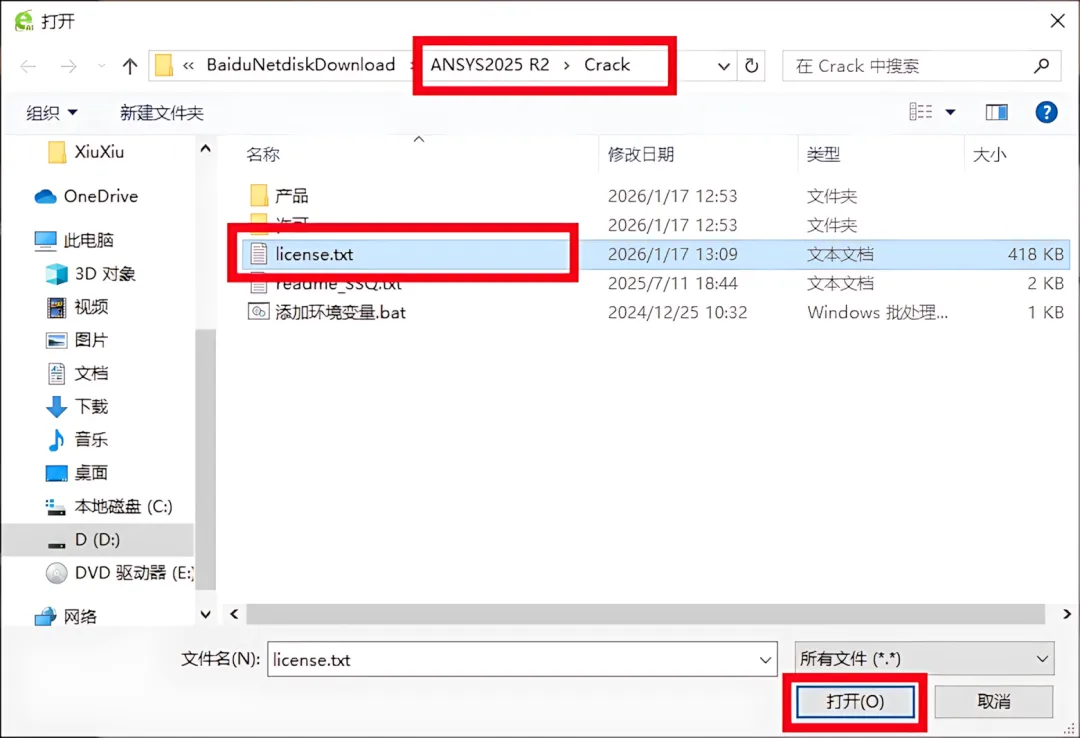Click ANSYS2025 R2 in address path

pyautogui.click(x=490, y=65)
